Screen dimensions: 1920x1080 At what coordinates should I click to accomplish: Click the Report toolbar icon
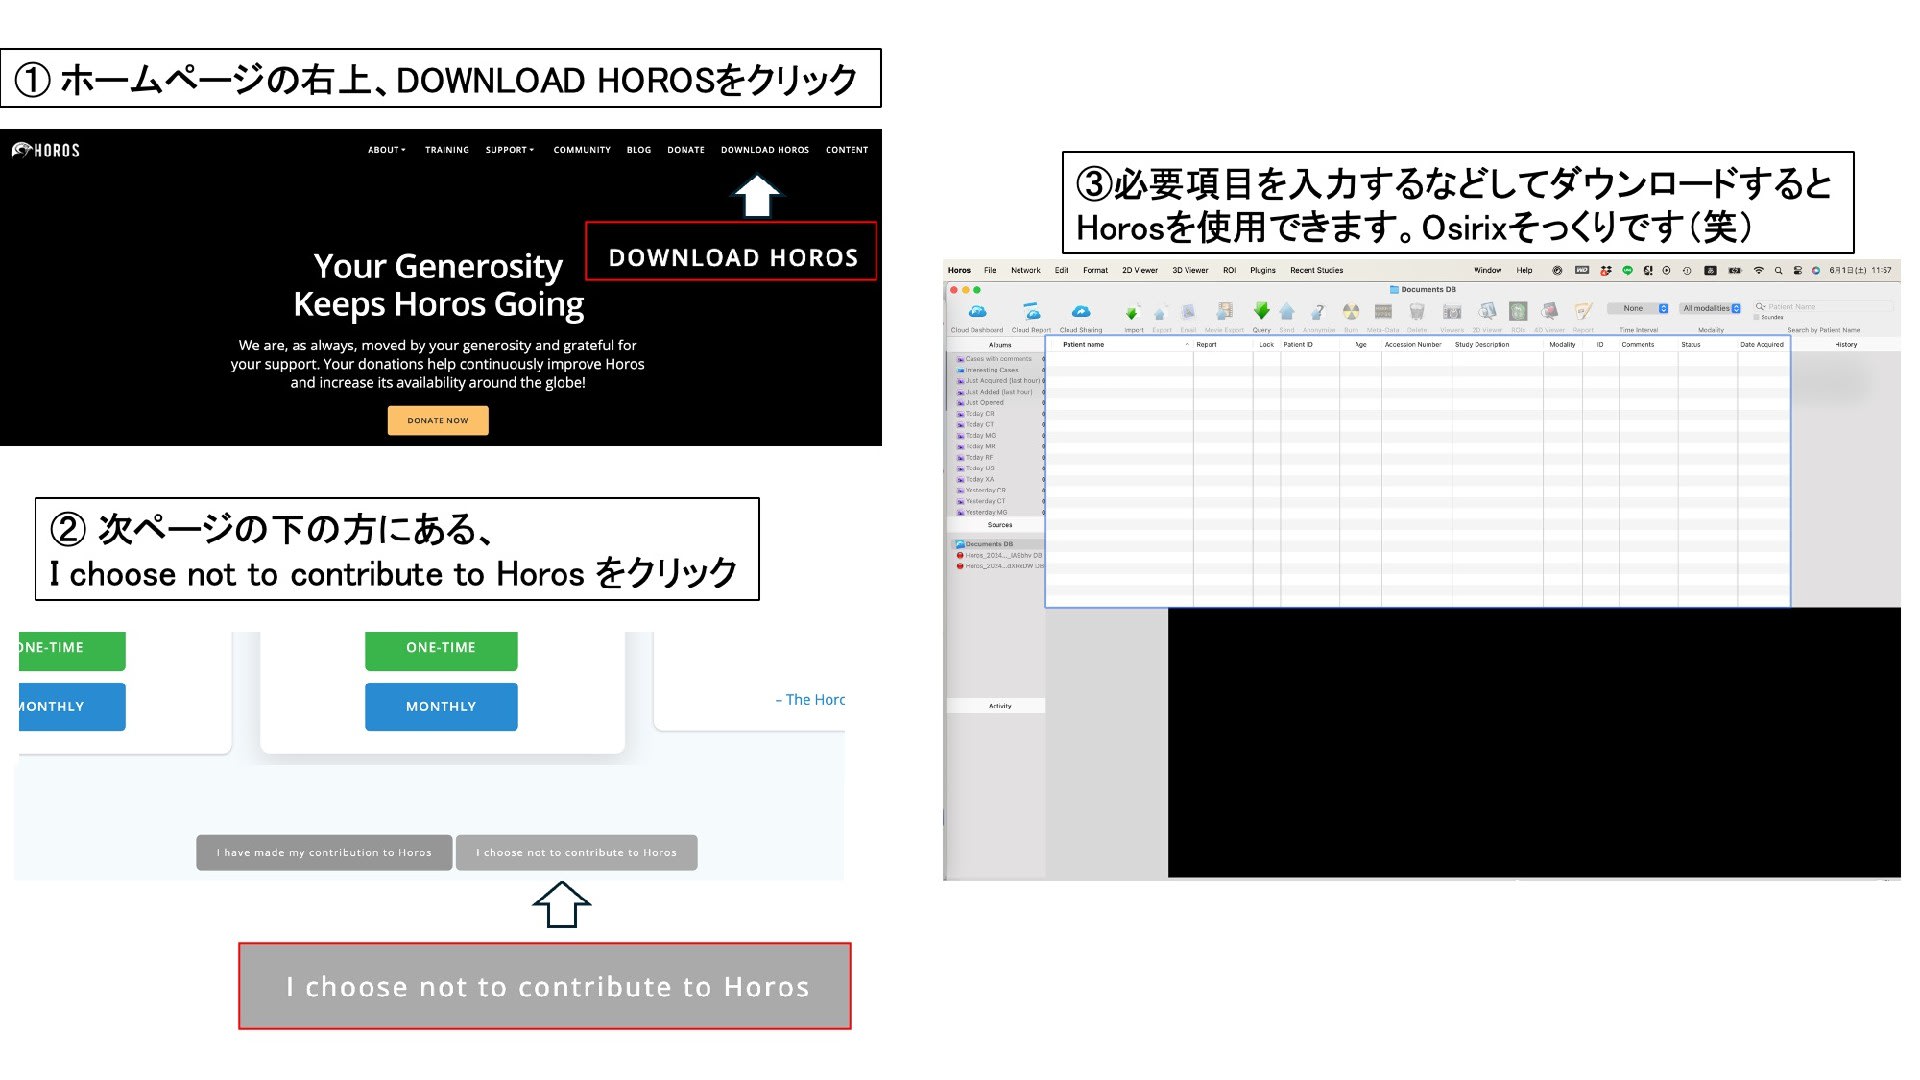pos(1583,312)
